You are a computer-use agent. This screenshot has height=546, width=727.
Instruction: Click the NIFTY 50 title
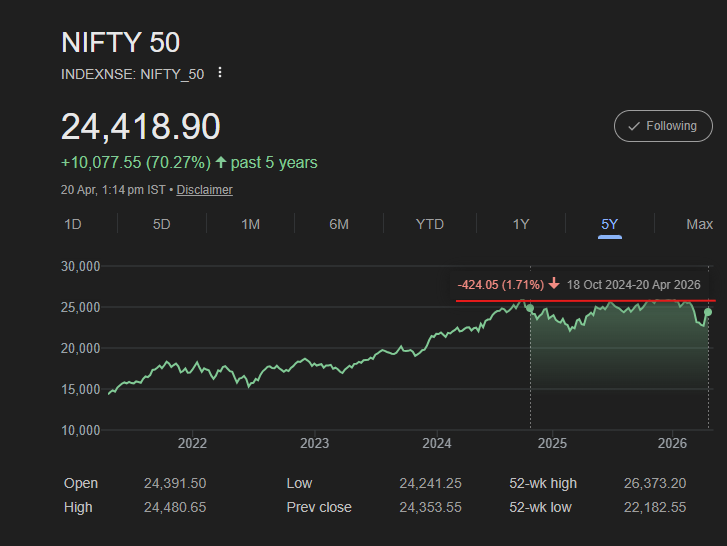[x=121, y=43]
